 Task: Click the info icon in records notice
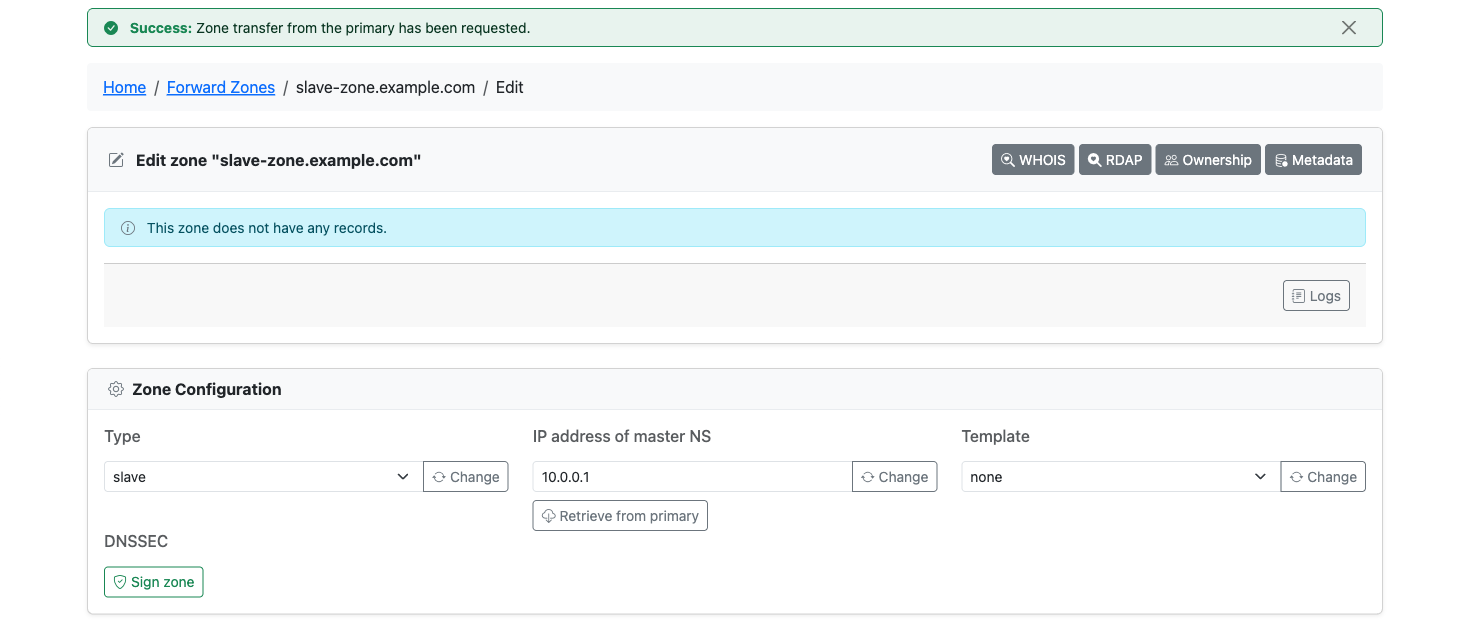tap(128, 228)
